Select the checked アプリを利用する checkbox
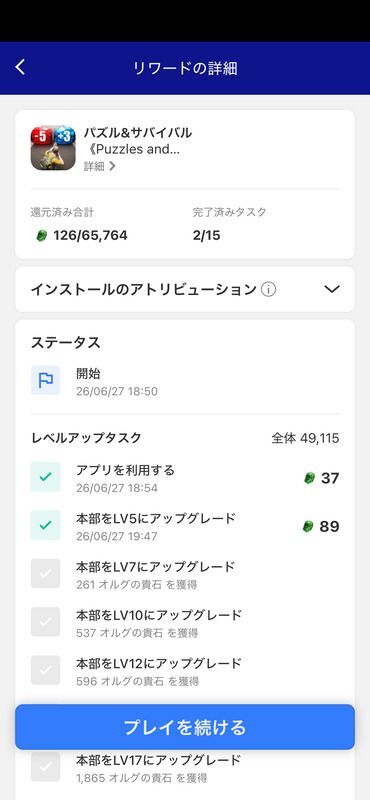 point(45,477)
